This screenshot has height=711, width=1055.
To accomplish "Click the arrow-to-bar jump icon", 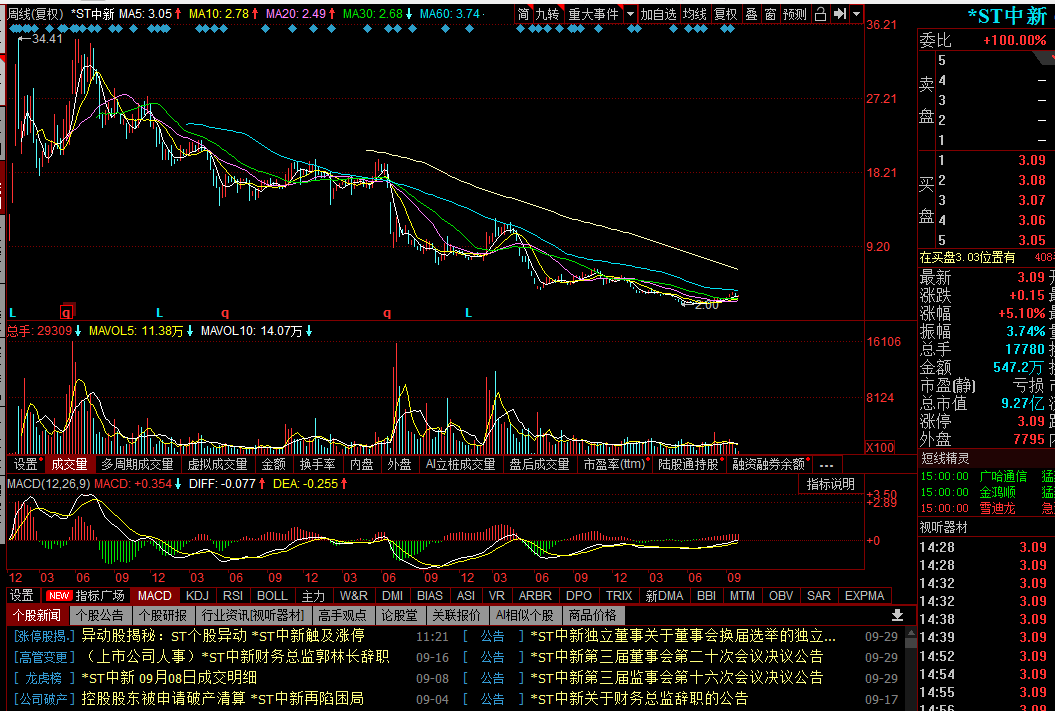I will pos(839,14).
